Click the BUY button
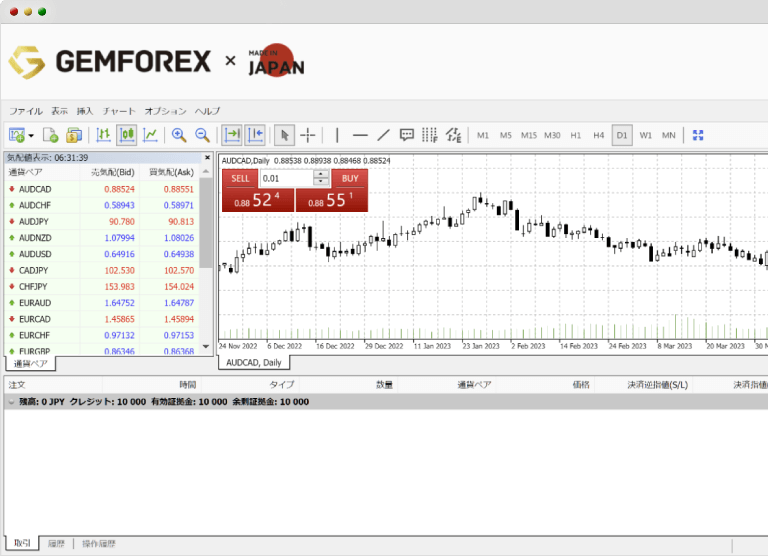 (x=350, y=178)
